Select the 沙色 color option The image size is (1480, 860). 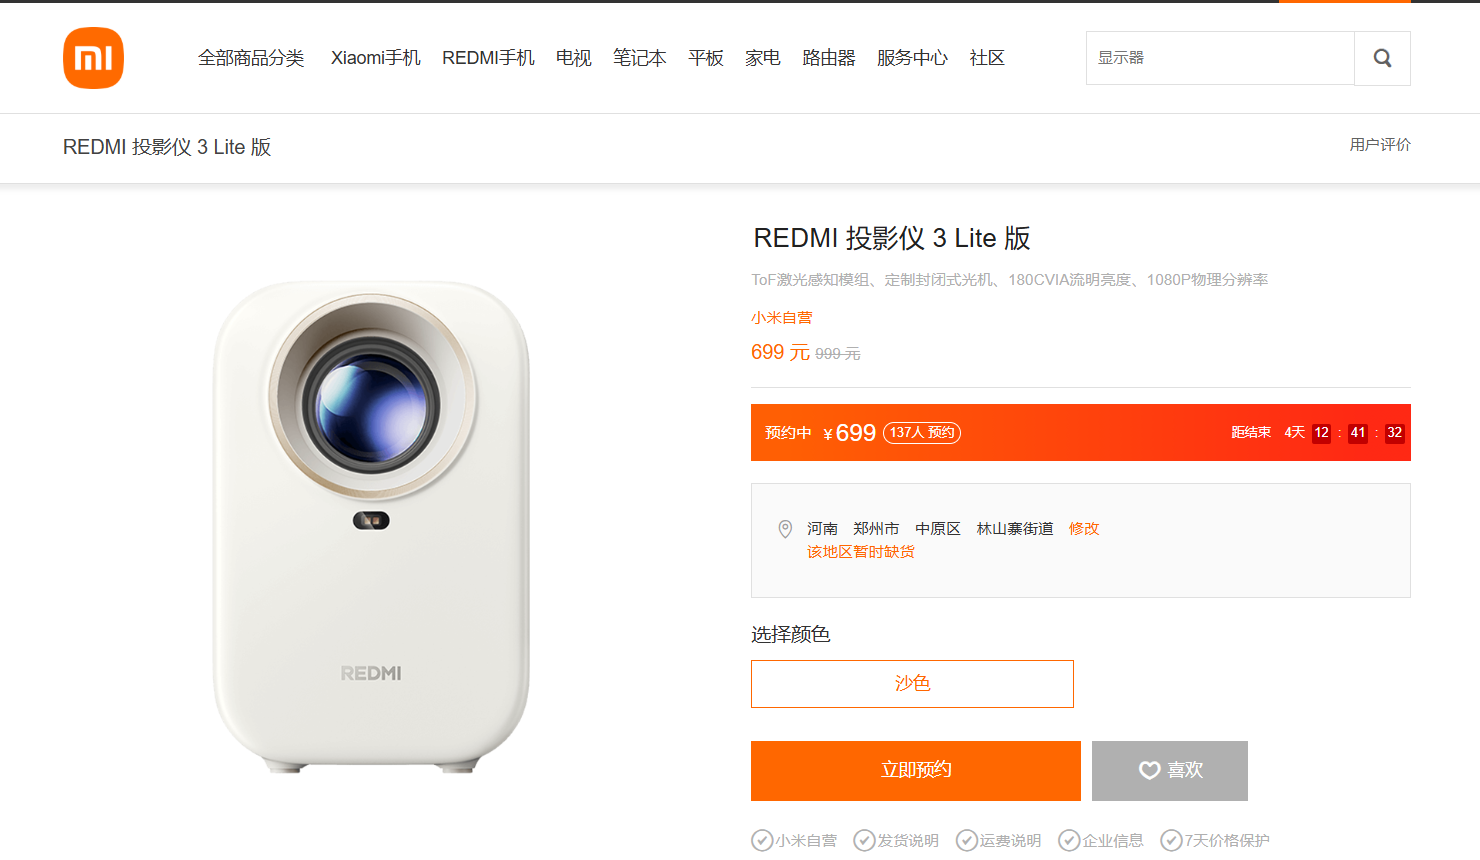912,684
